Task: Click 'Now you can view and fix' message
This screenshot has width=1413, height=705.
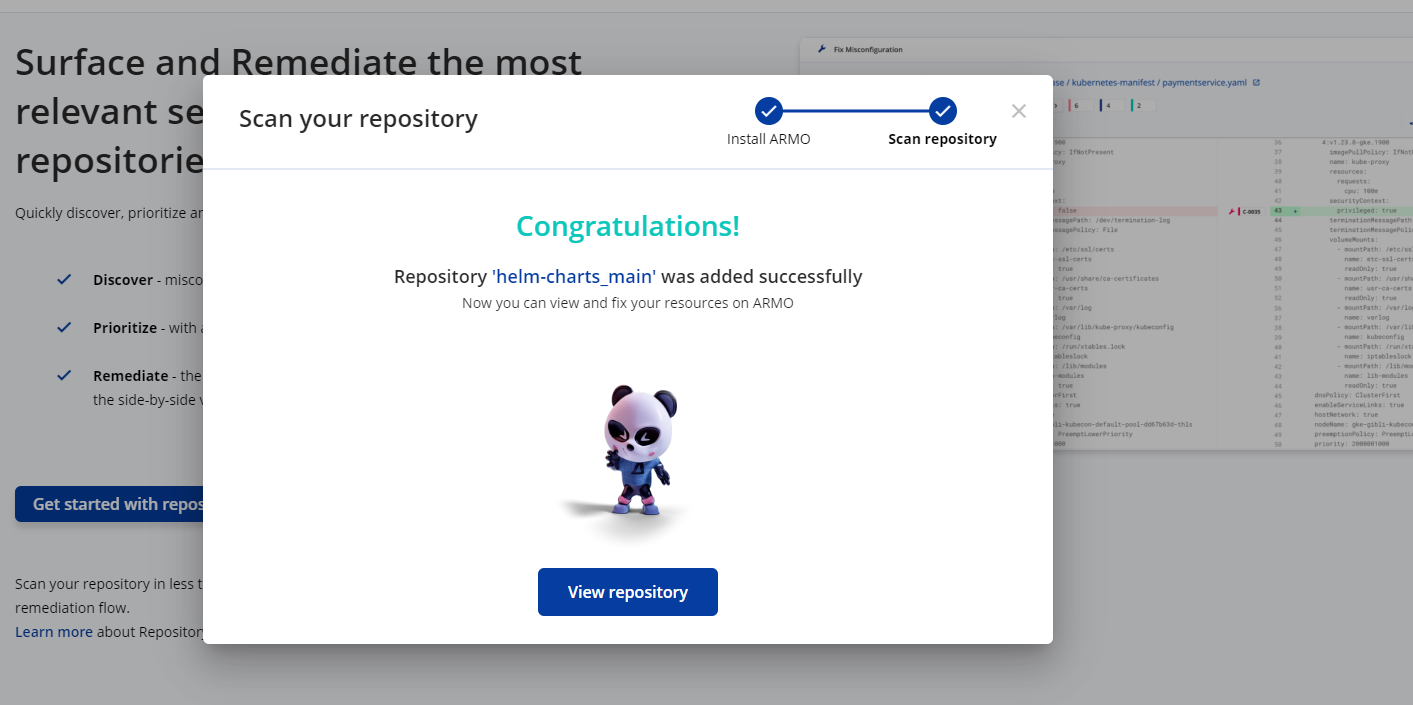Action: point(628,303)
